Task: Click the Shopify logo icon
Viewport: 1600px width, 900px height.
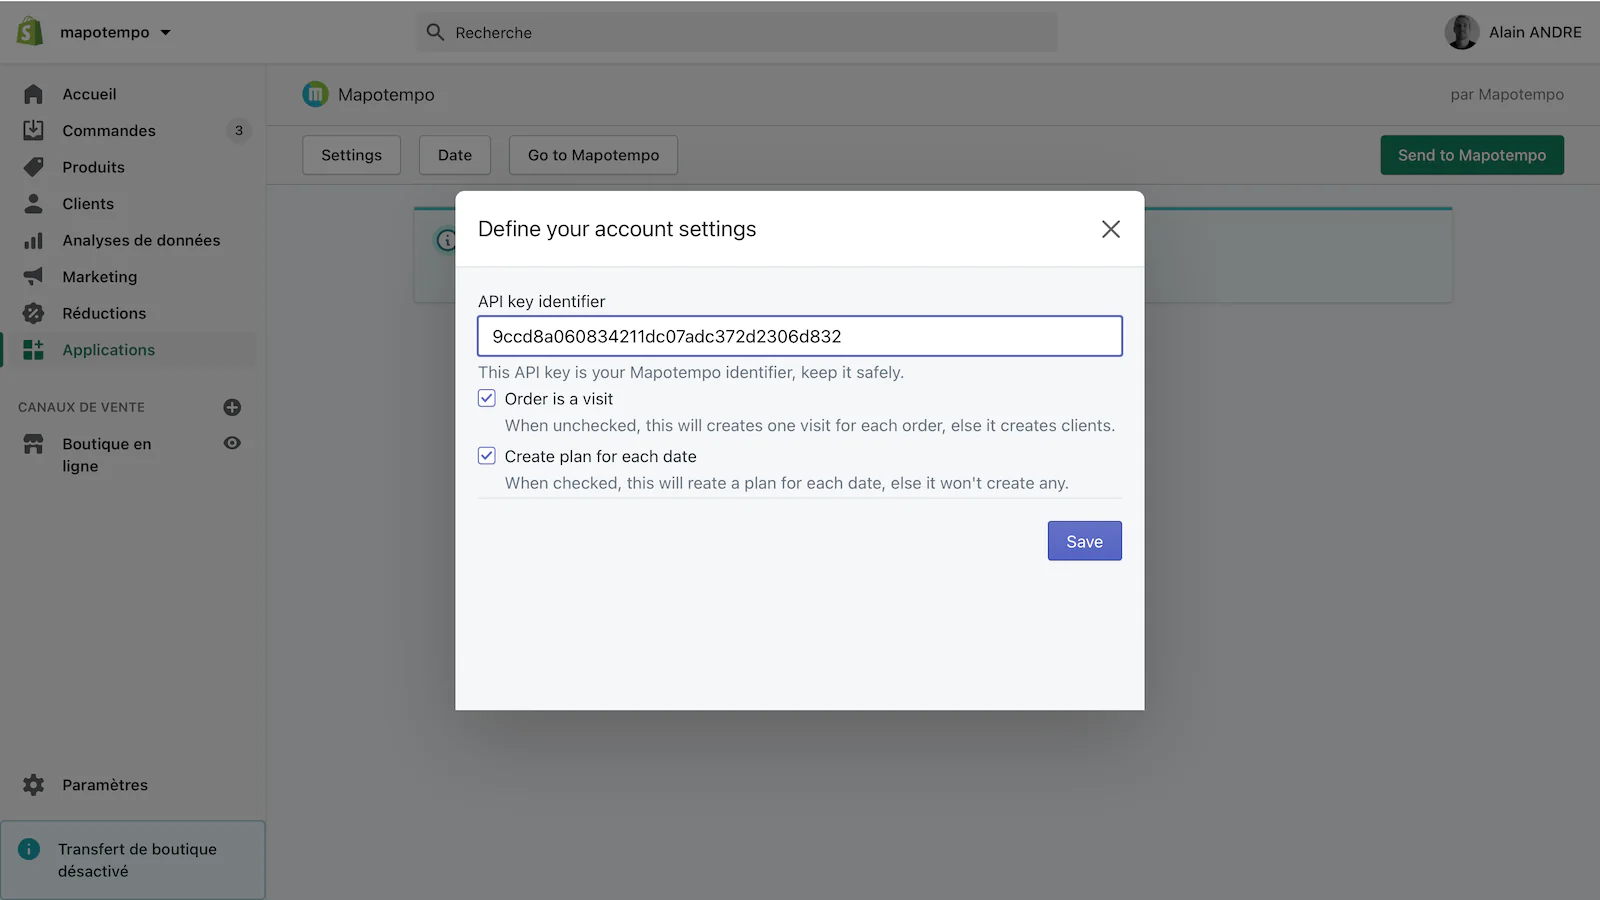Action: pyautogui.click(x=30, y=32)
